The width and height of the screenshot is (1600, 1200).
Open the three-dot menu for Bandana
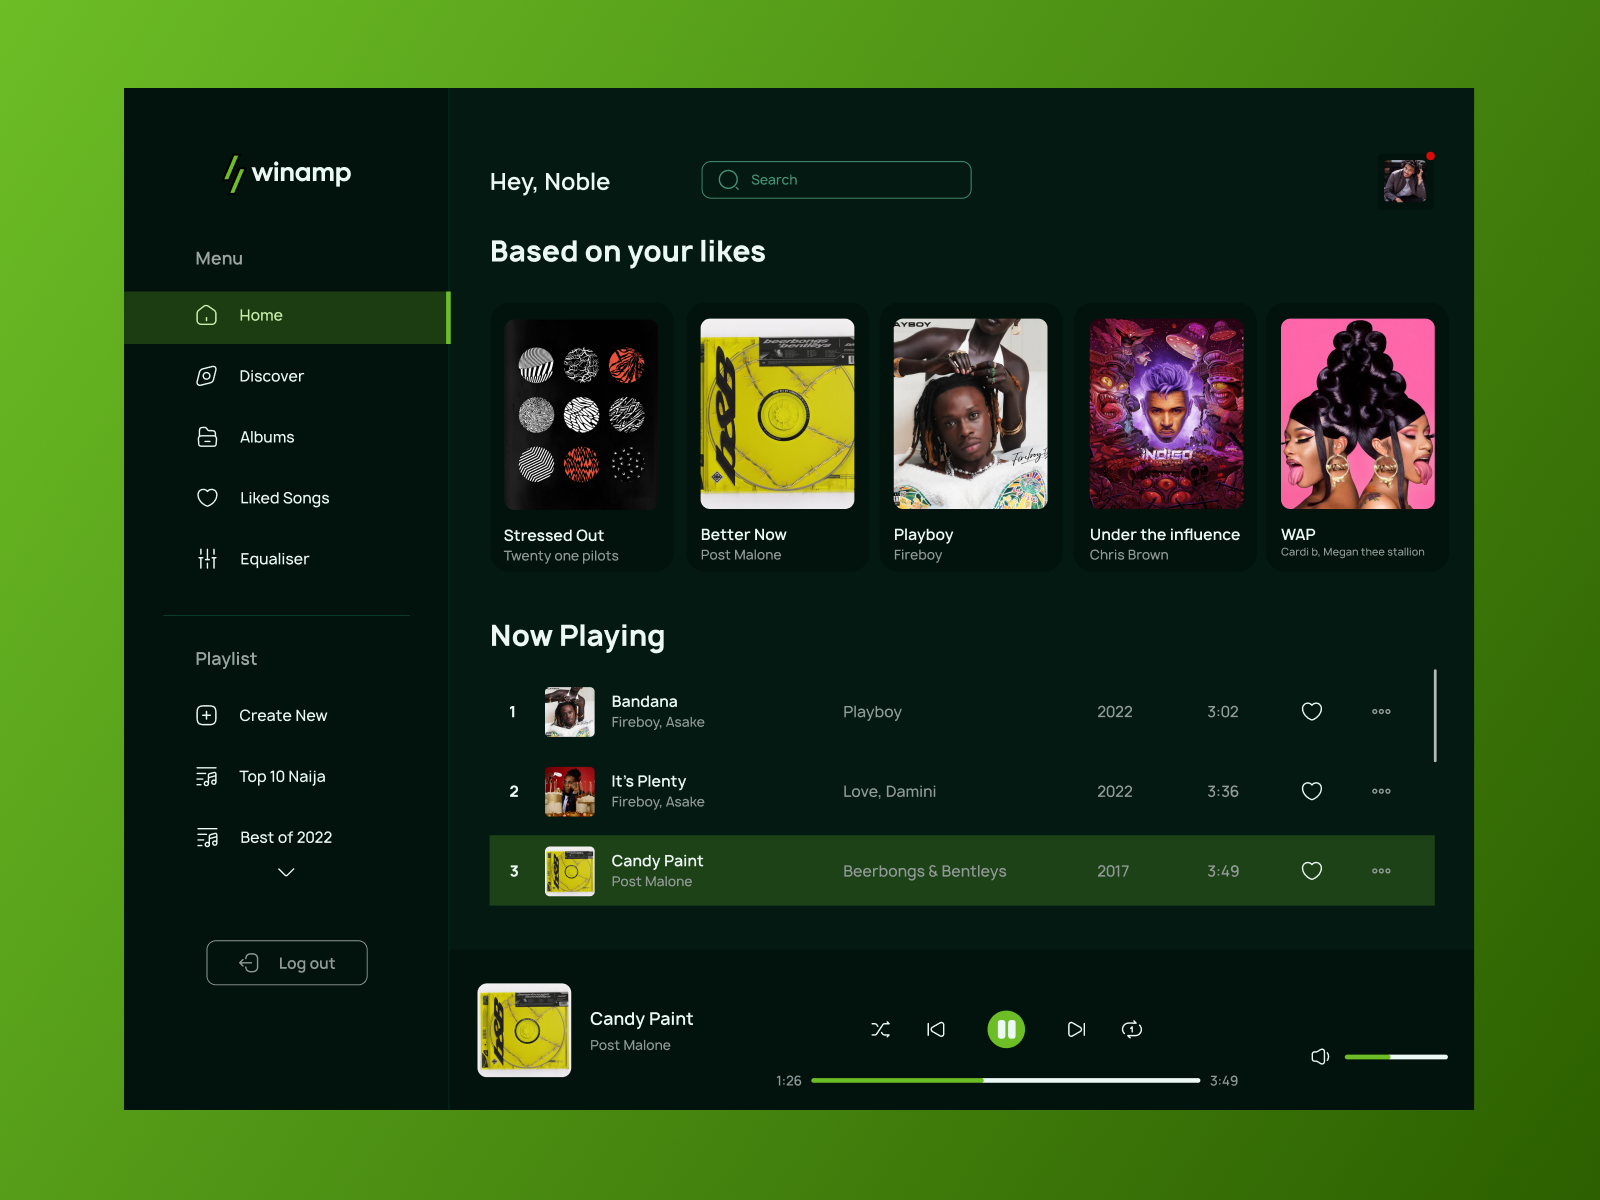[x=1381, y=711]
